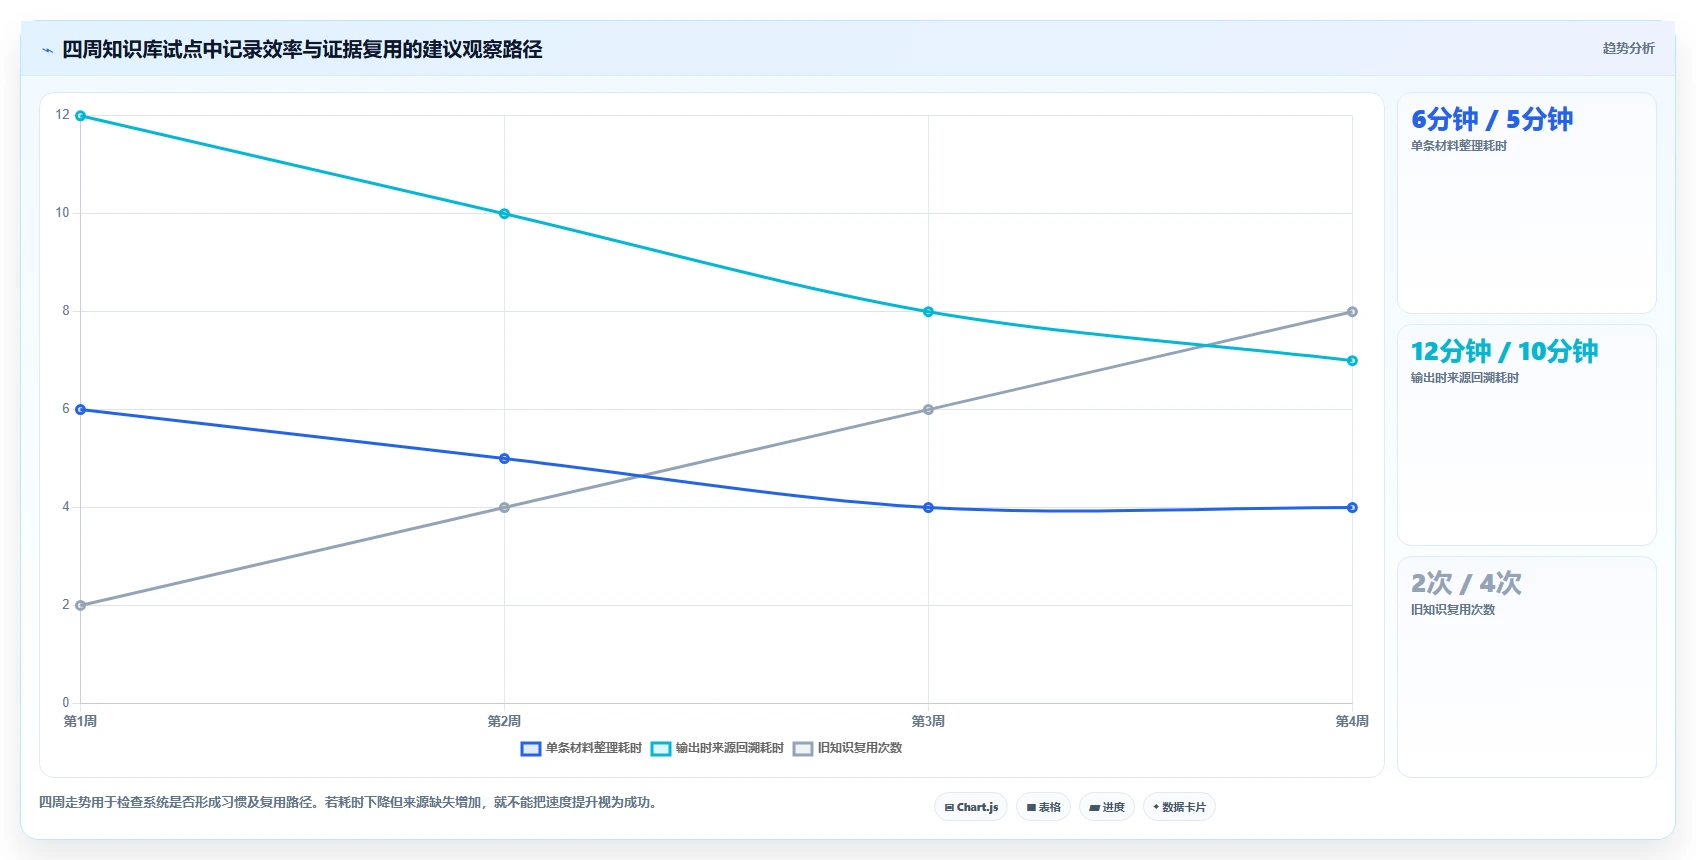Screen dimensions: 1696x860
Task: Click the trend icon beside the panel title
Action: 47,50
